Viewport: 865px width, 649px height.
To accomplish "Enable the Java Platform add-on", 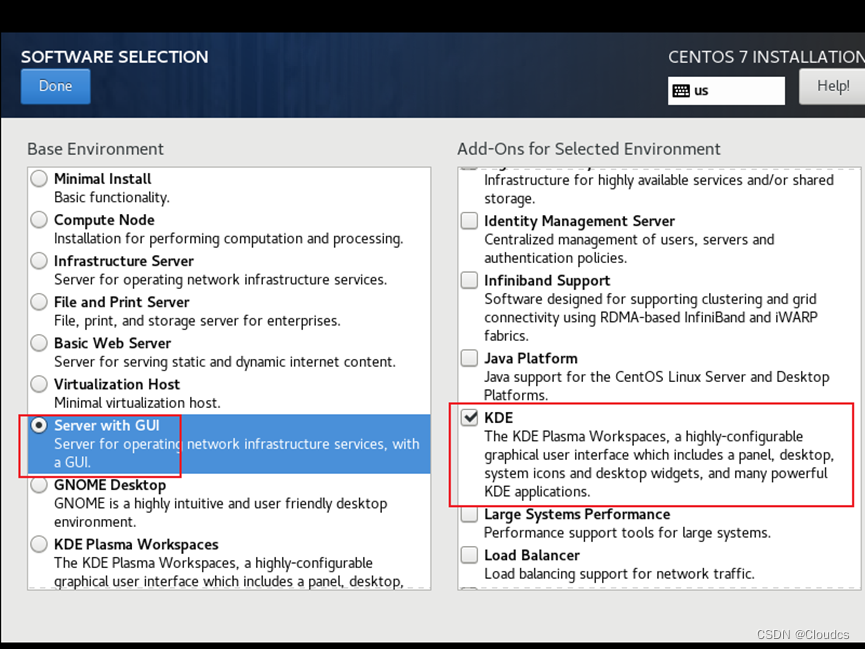I will 468,357.
